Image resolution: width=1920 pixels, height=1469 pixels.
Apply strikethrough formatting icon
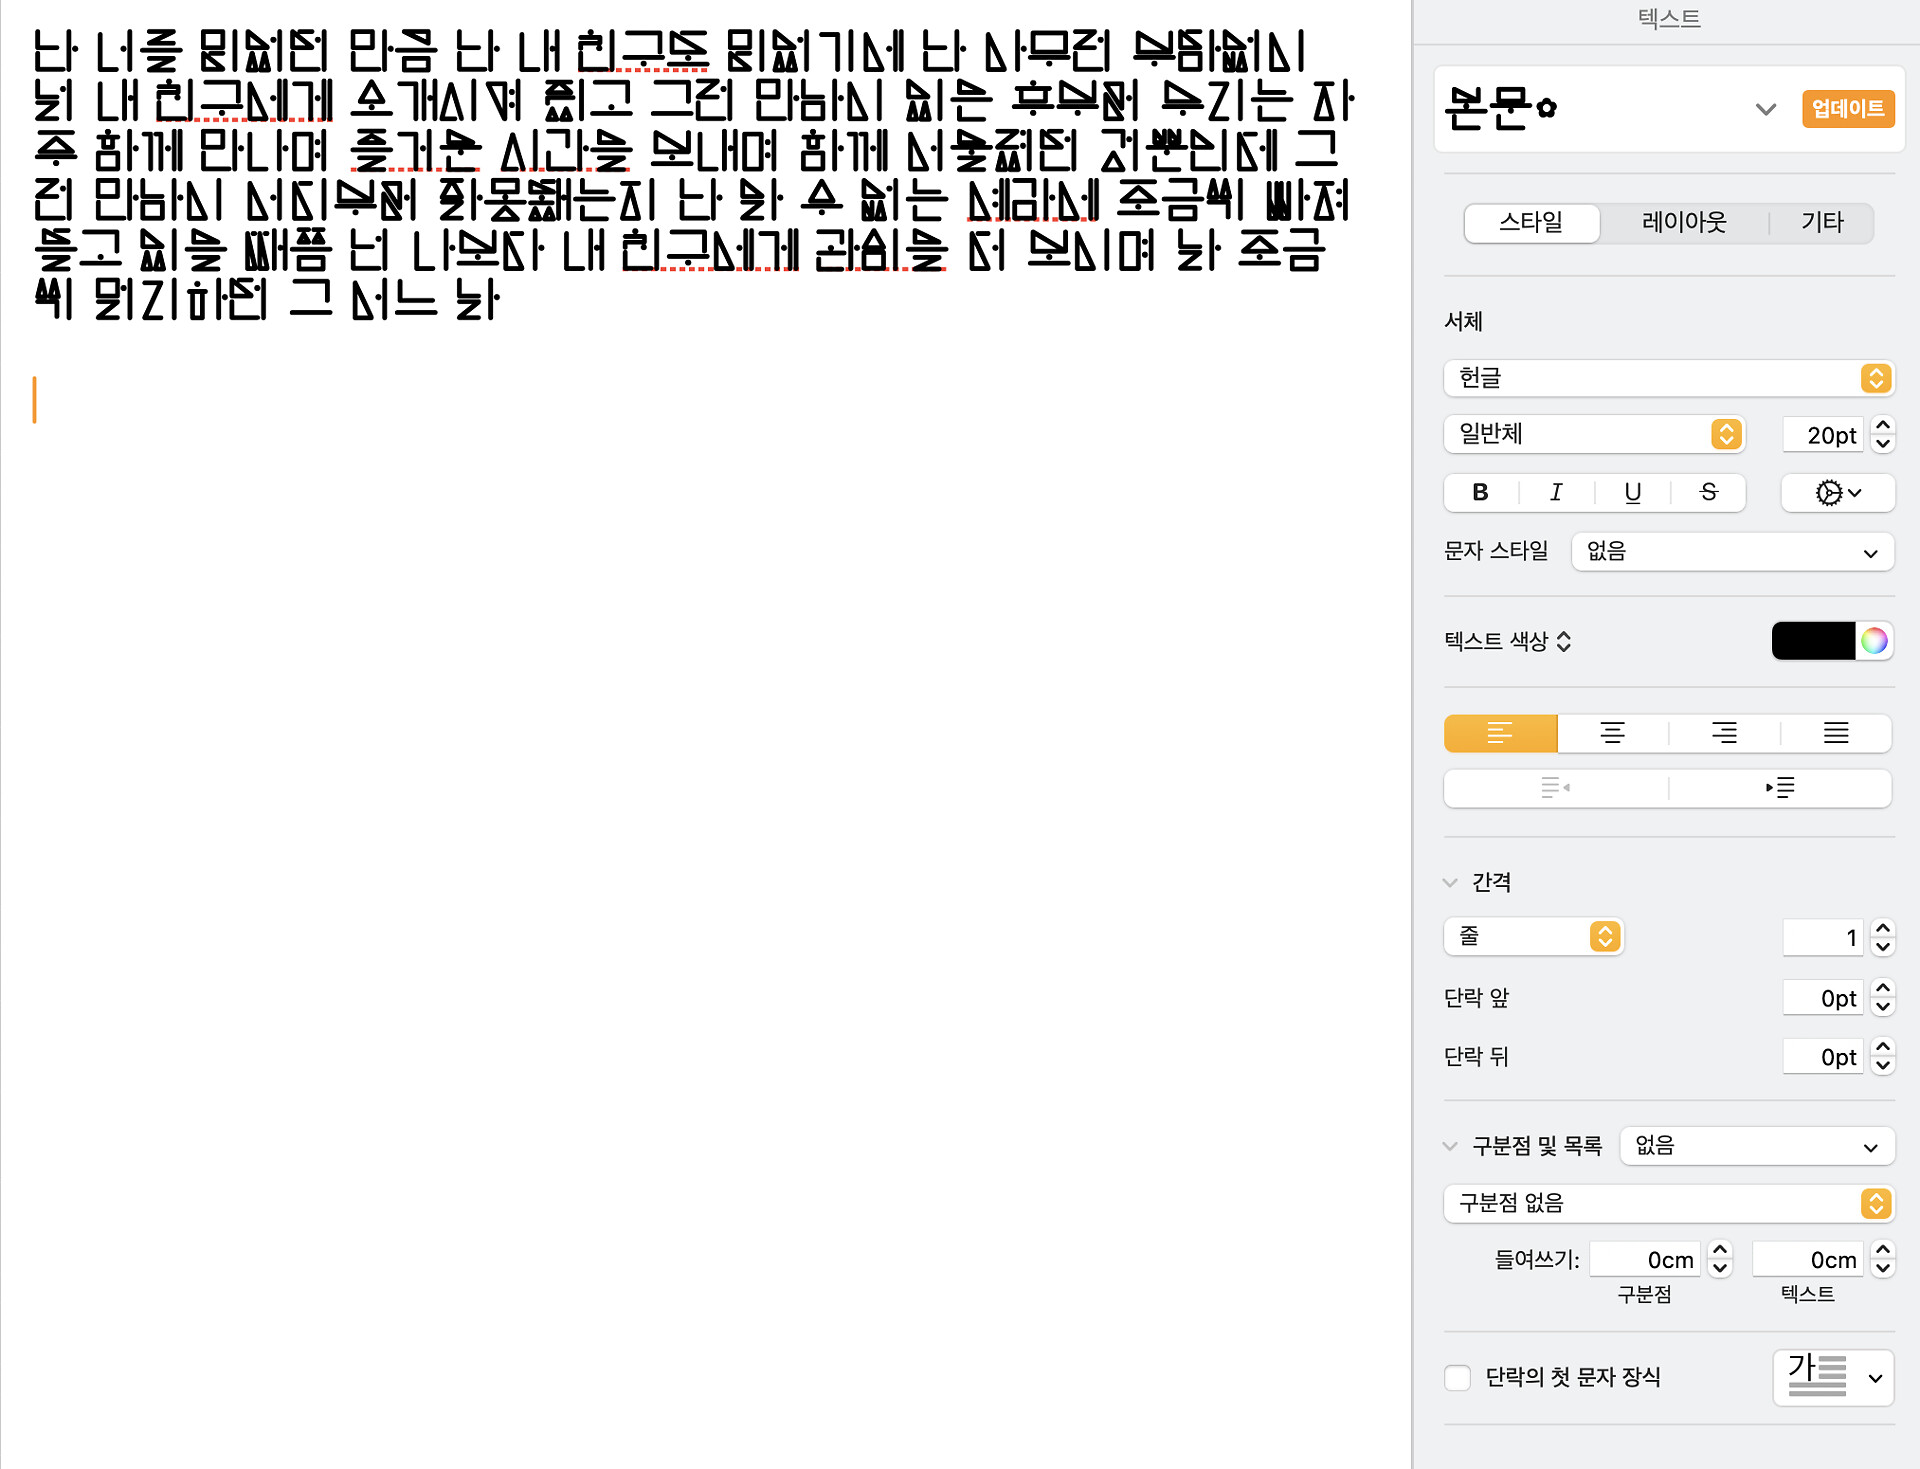point(1708,492)
